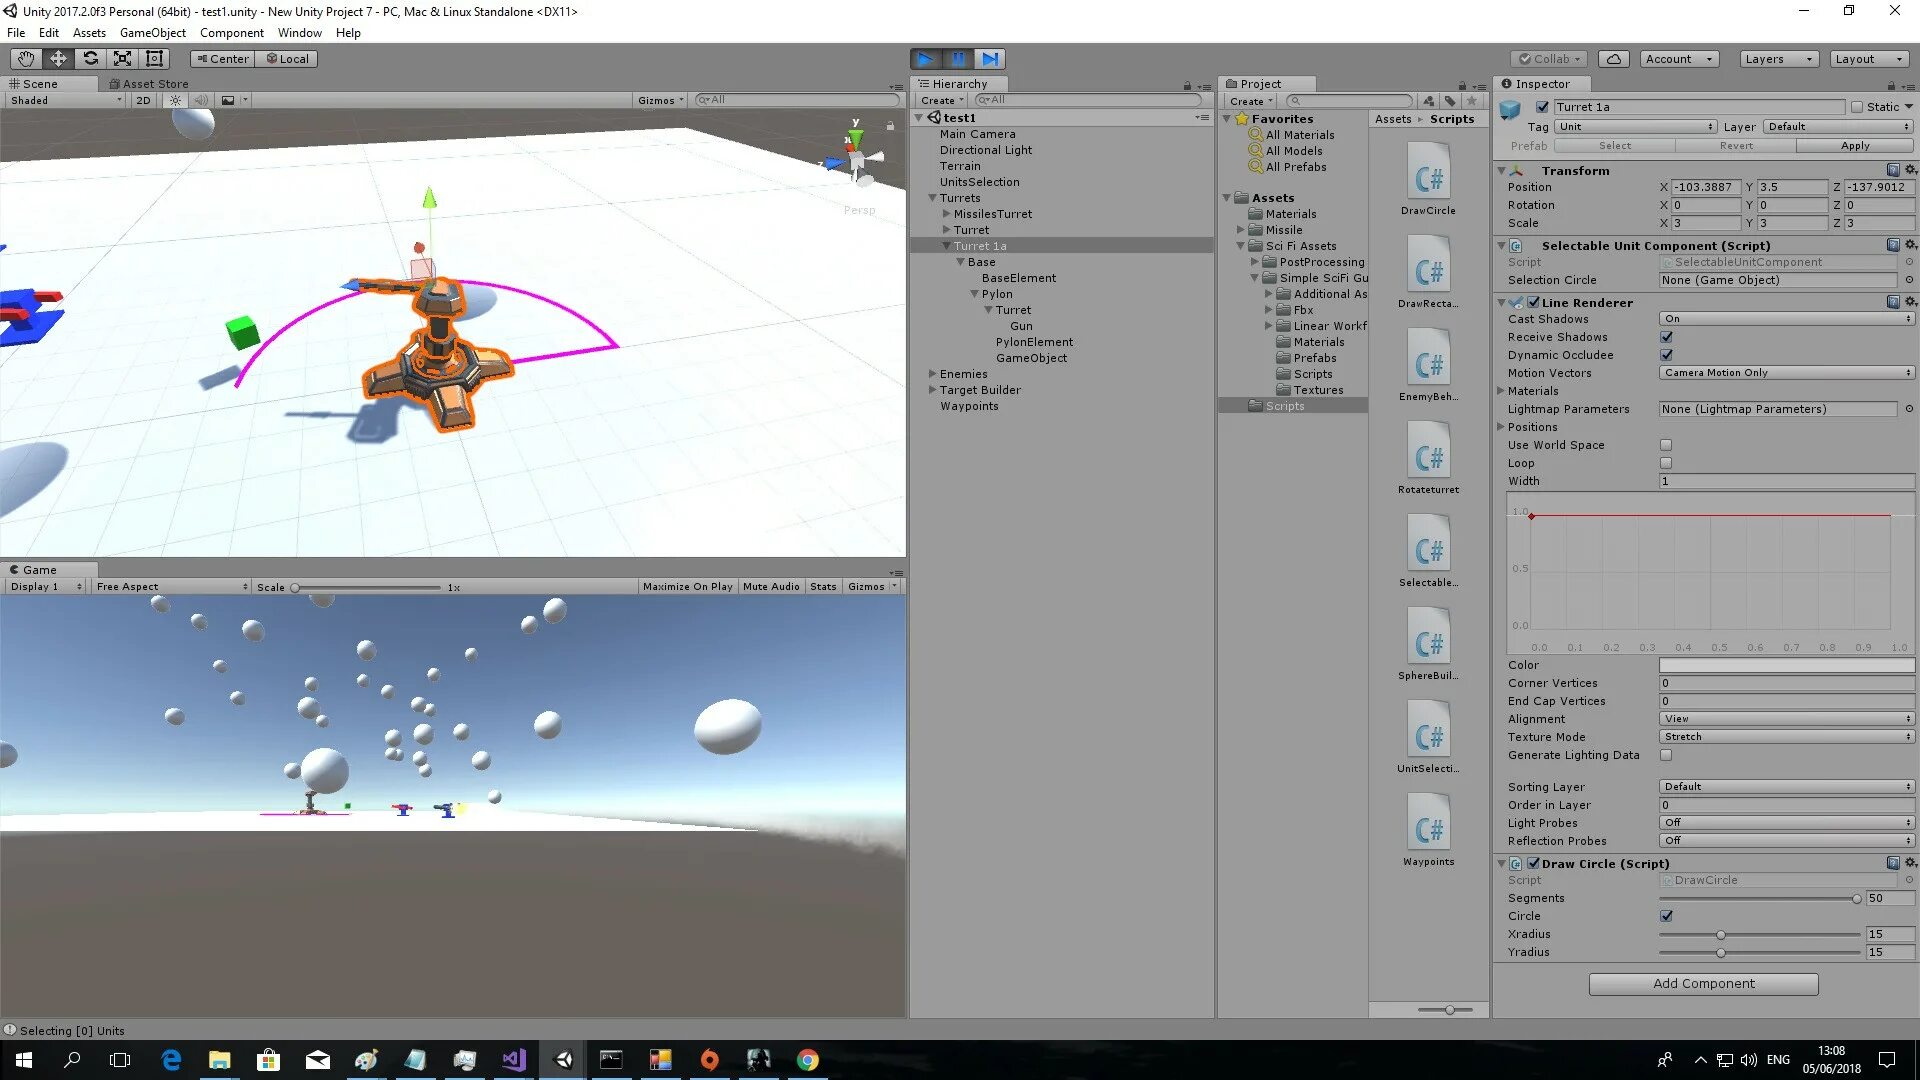Expand the Enemies hierarchy item

(933, 374)
